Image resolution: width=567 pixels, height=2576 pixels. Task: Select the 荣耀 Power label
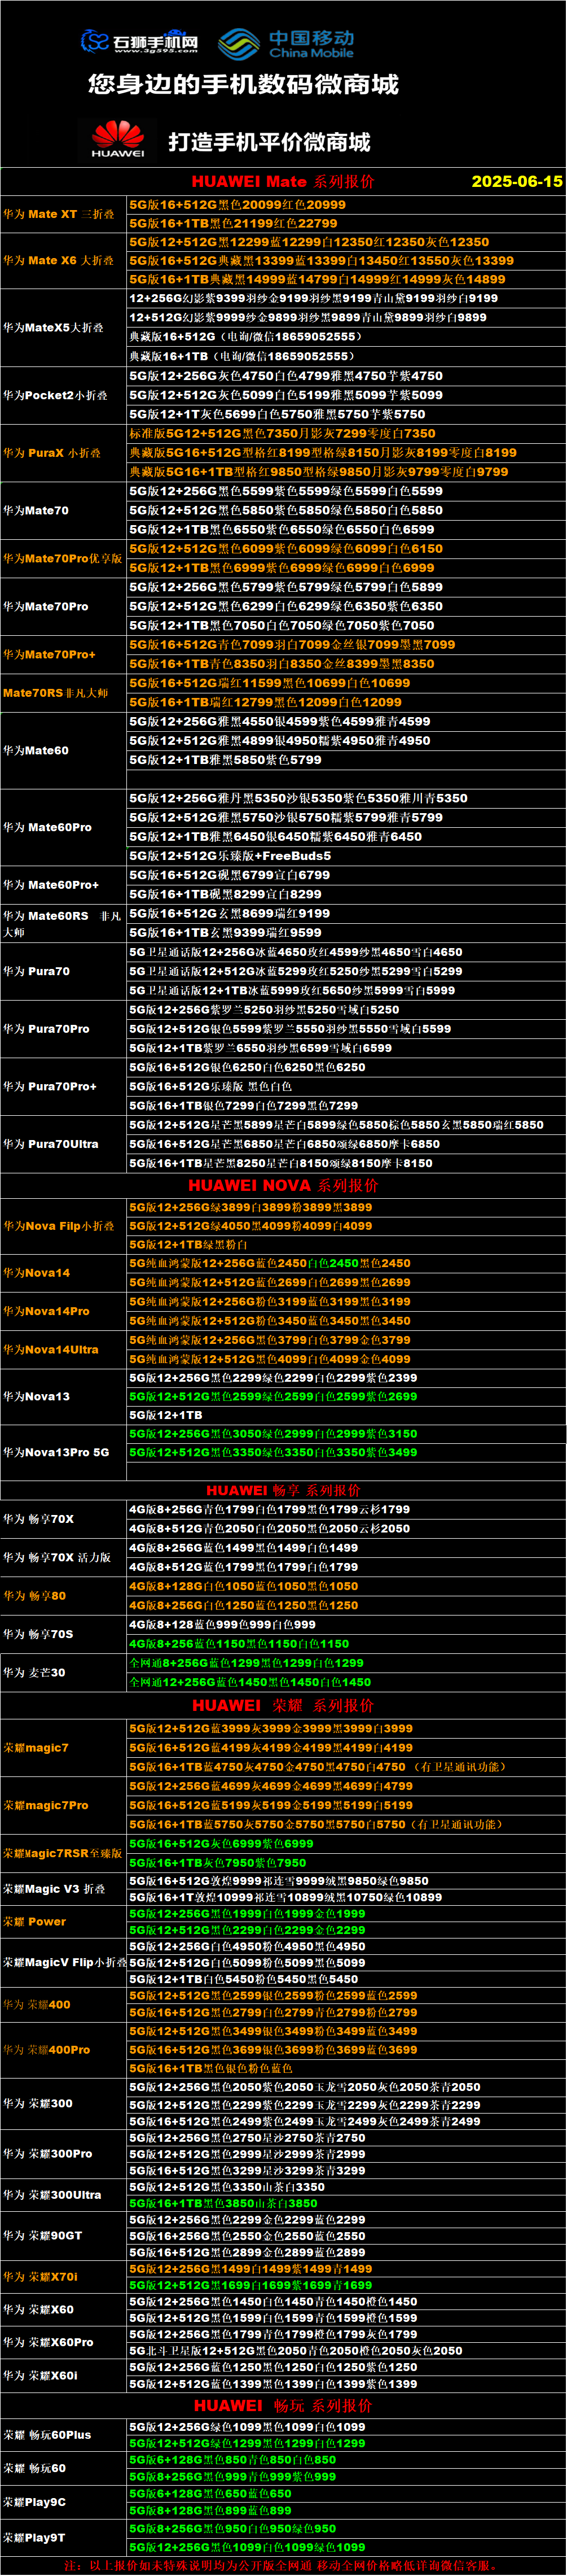(x=35, y=1921)
